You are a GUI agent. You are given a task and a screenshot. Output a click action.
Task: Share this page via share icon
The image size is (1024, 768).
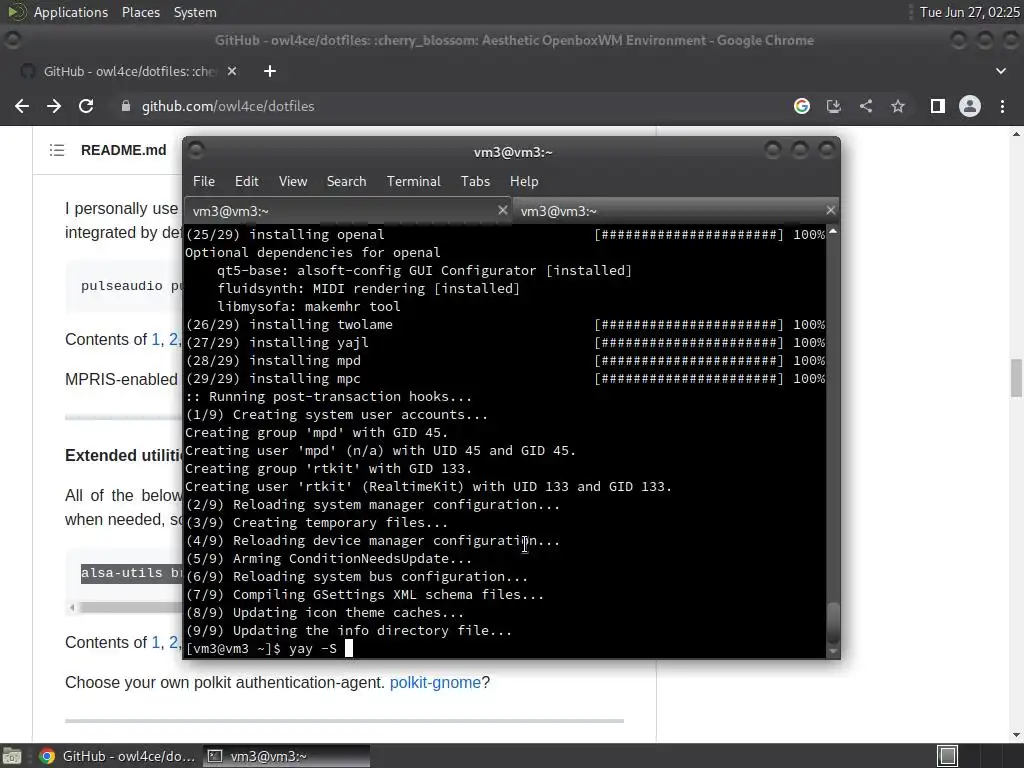(x=866, y=106)
